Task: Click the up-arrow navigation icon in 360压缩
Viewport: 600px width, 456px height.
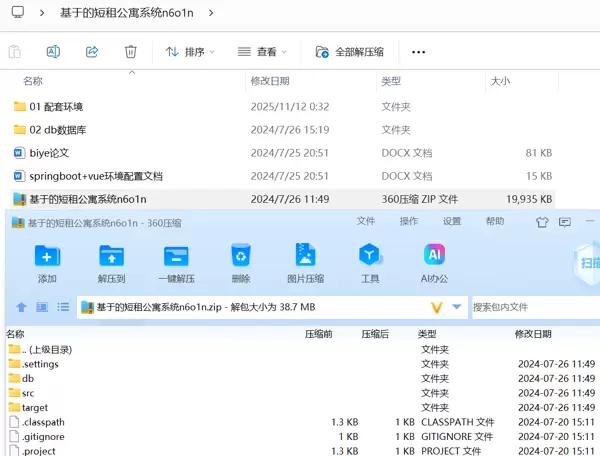Action: [21, 307]
